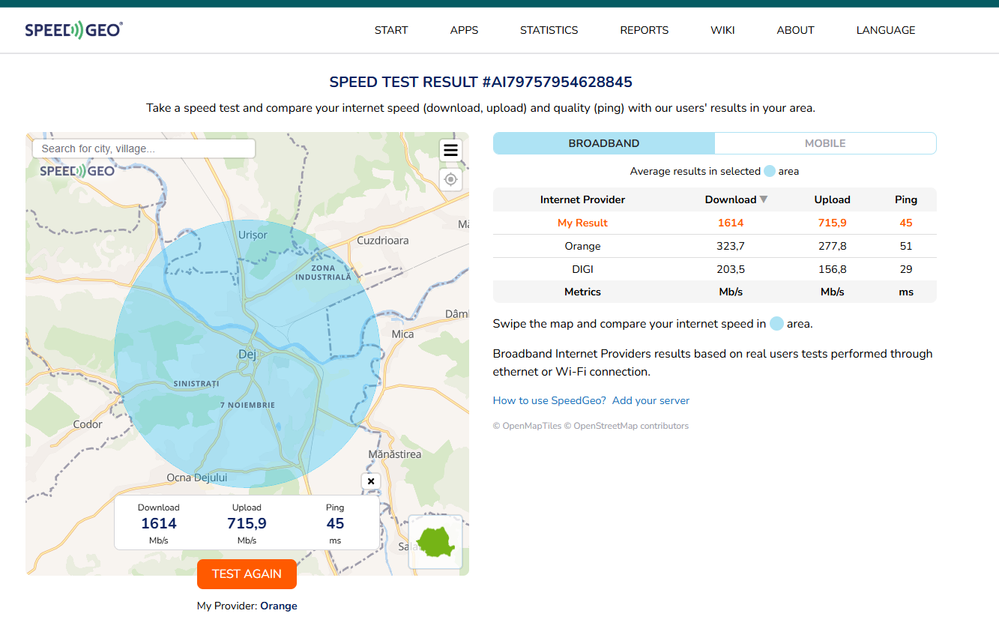999x629 pixels.
Task: Select the Cuzdrioara label on map
Action: point(382,240)
